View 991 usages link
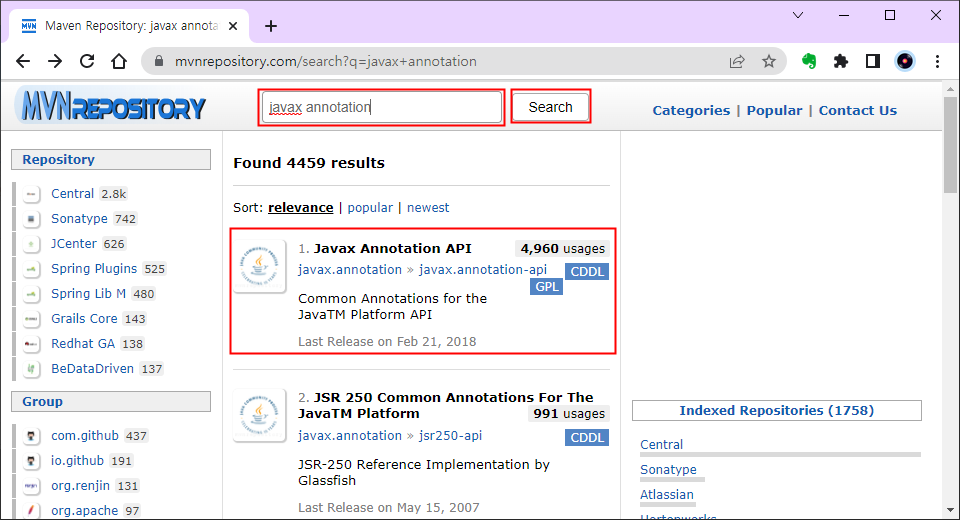 tap(569, 414)
